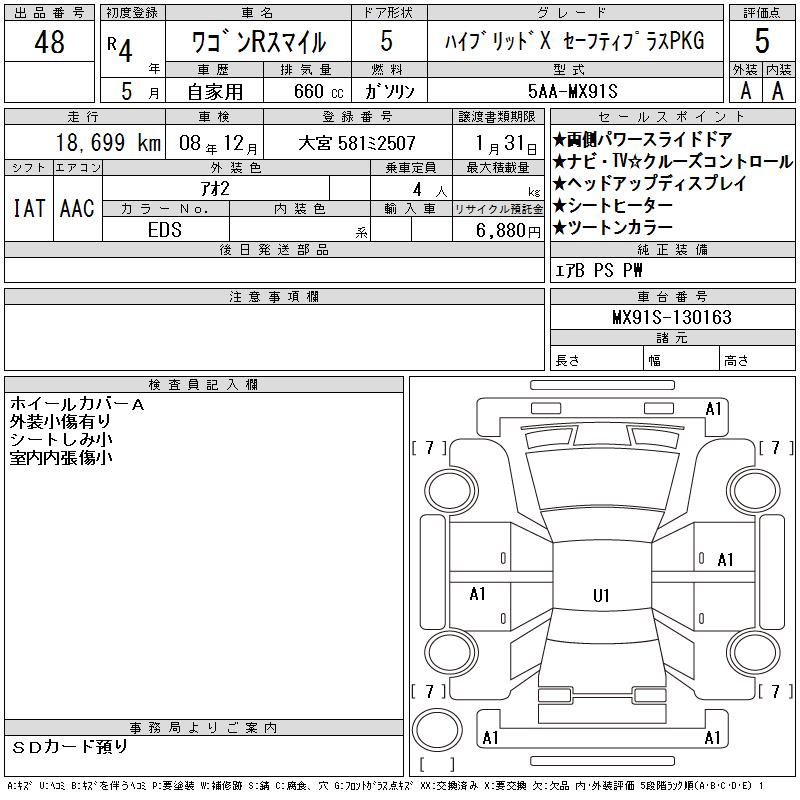Select the seating capacity 4 人

(430, 190)
